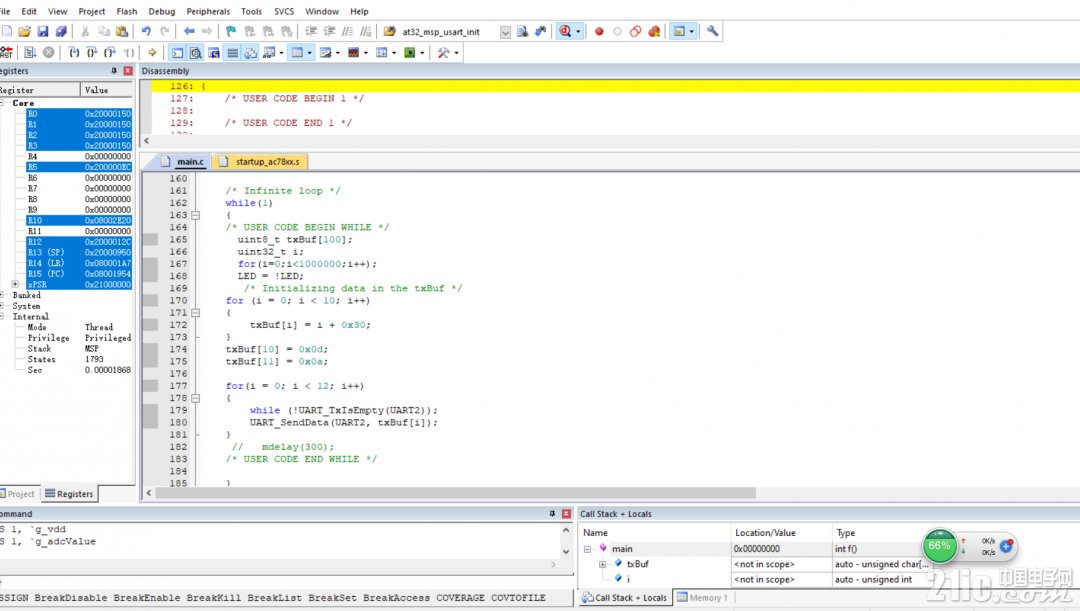Close the Registers panel
This screenshot has width=1080, height=611.
coord(127,71)
